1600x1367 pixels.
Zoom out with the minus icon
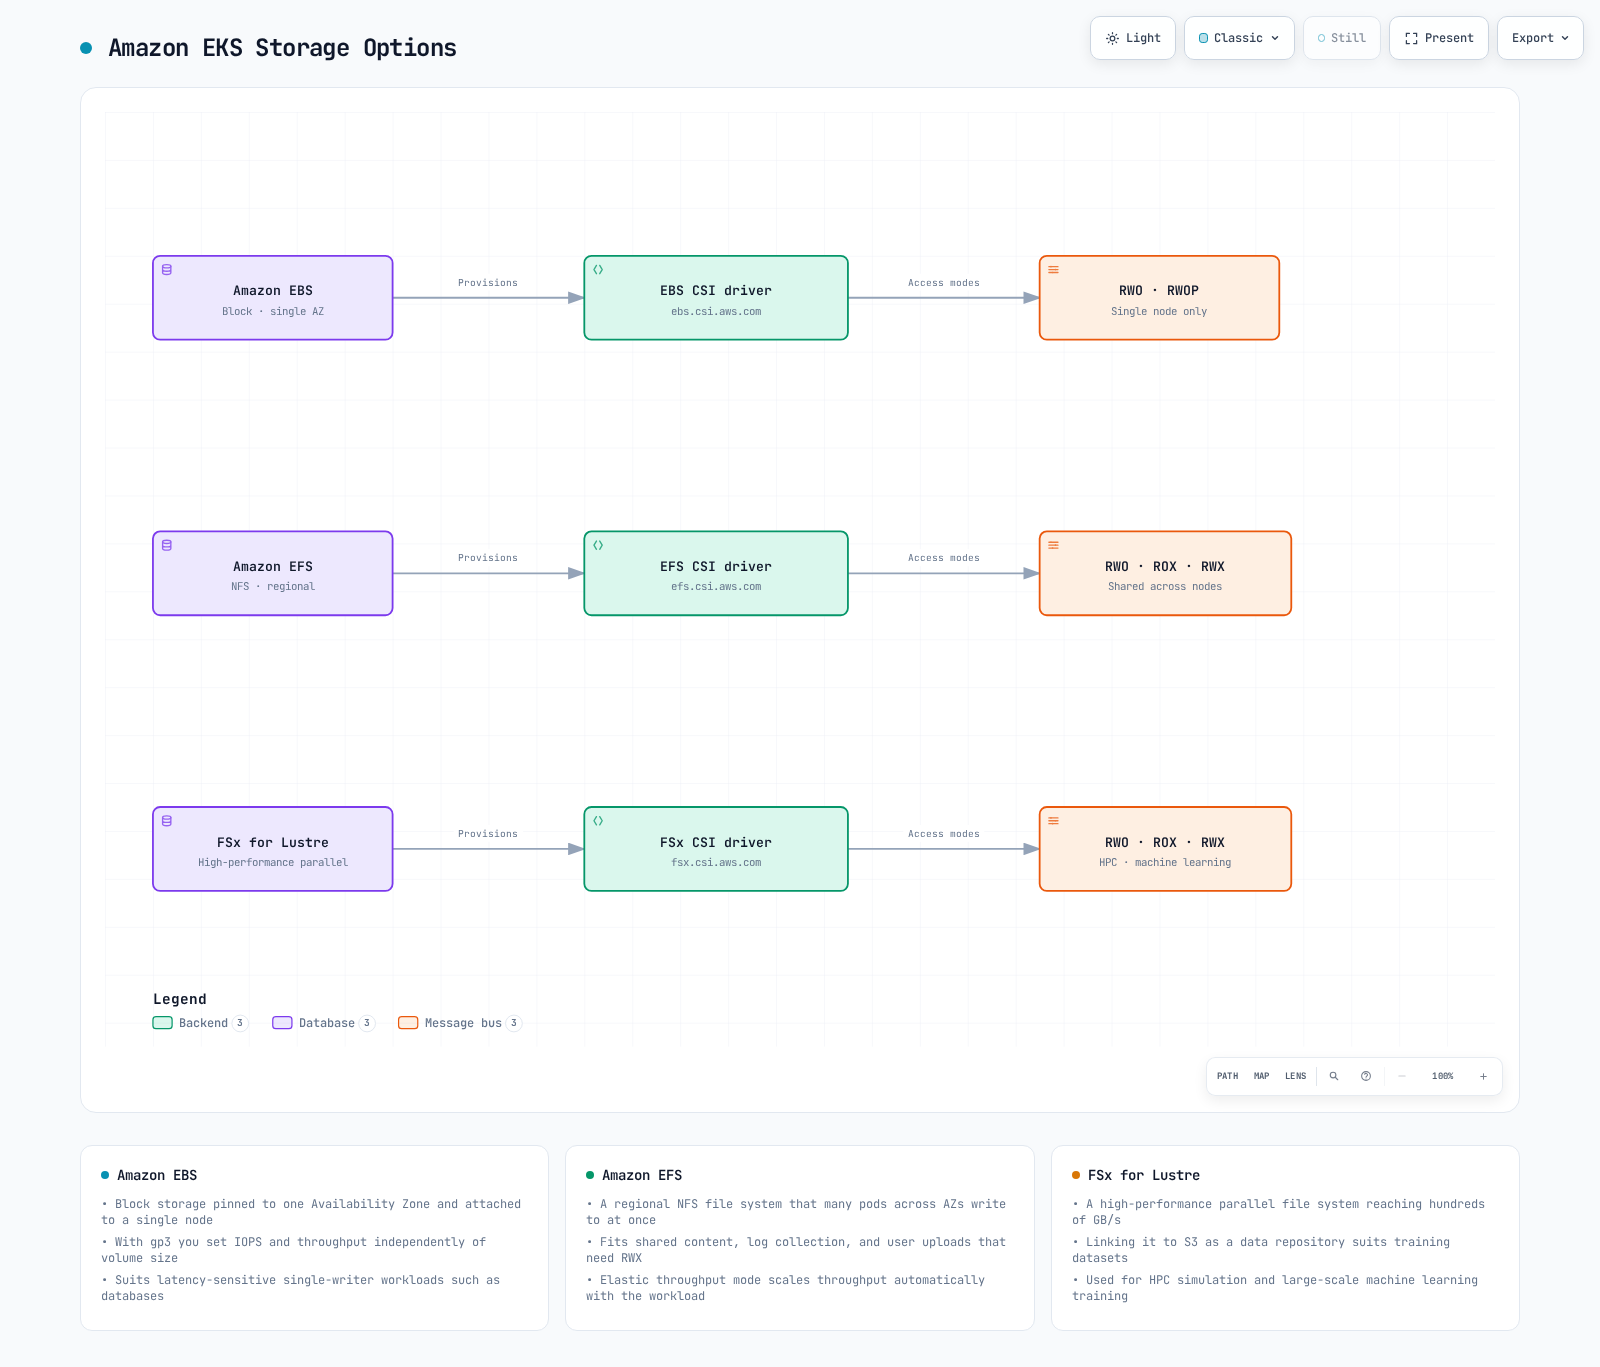(x=1402, y=1076)
